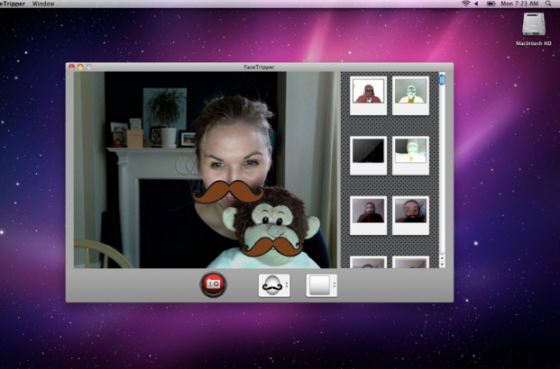Image resolution: width=560 pixels, height=369 pixels.
Task: Open the FaceTripper application menu
Action: click(x=12, y=4)
